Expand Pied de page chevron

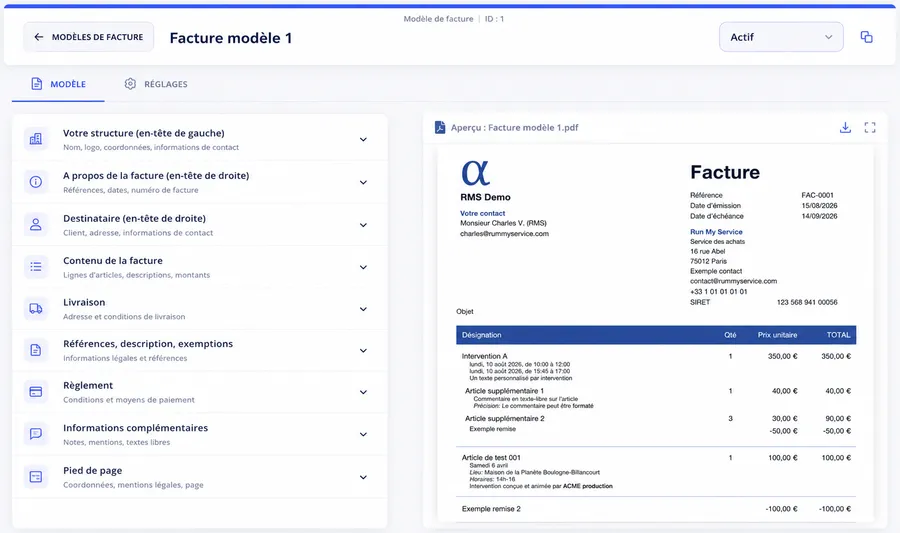pos(363,477)
